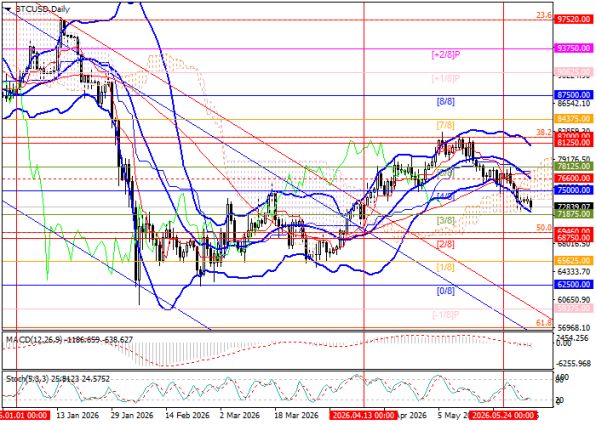Select the 78125.00 green price label

pos(574,167)
